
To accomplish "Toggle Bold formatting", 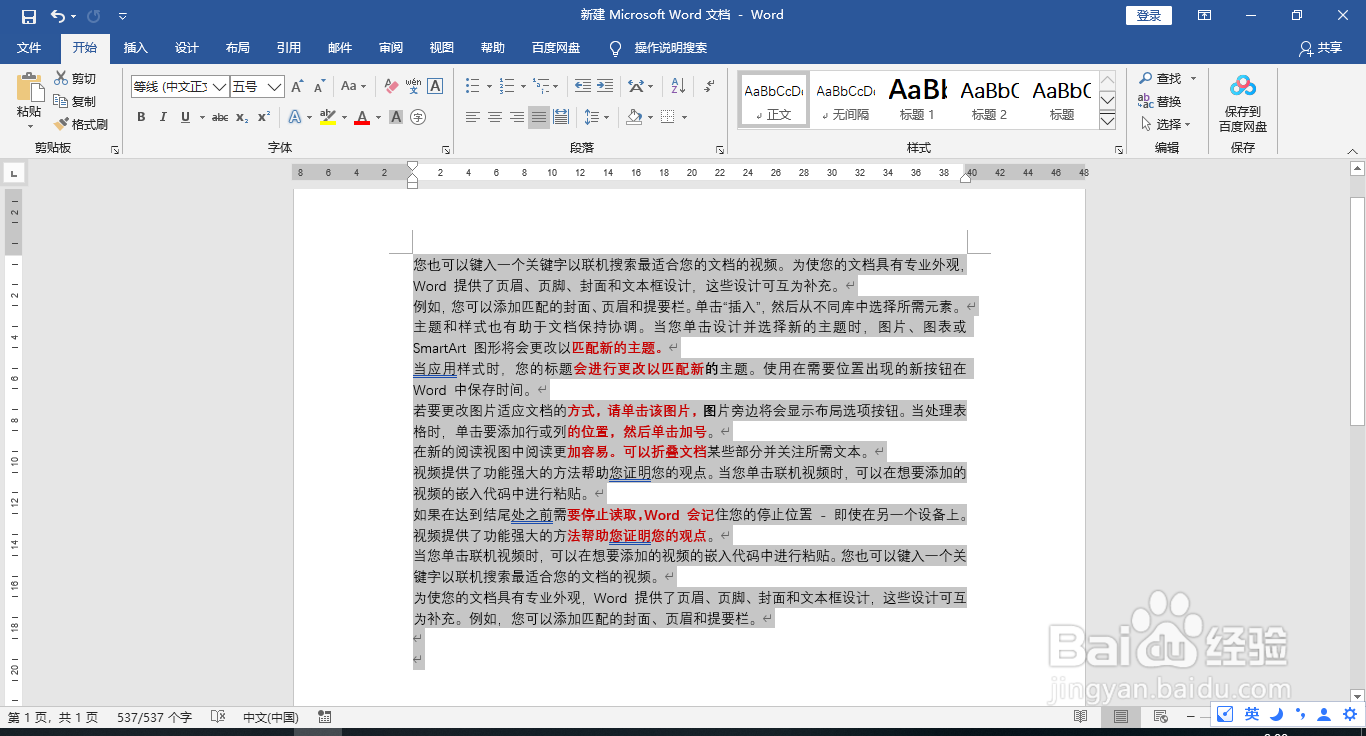I will pyautogui.click(x=141, y=117).
